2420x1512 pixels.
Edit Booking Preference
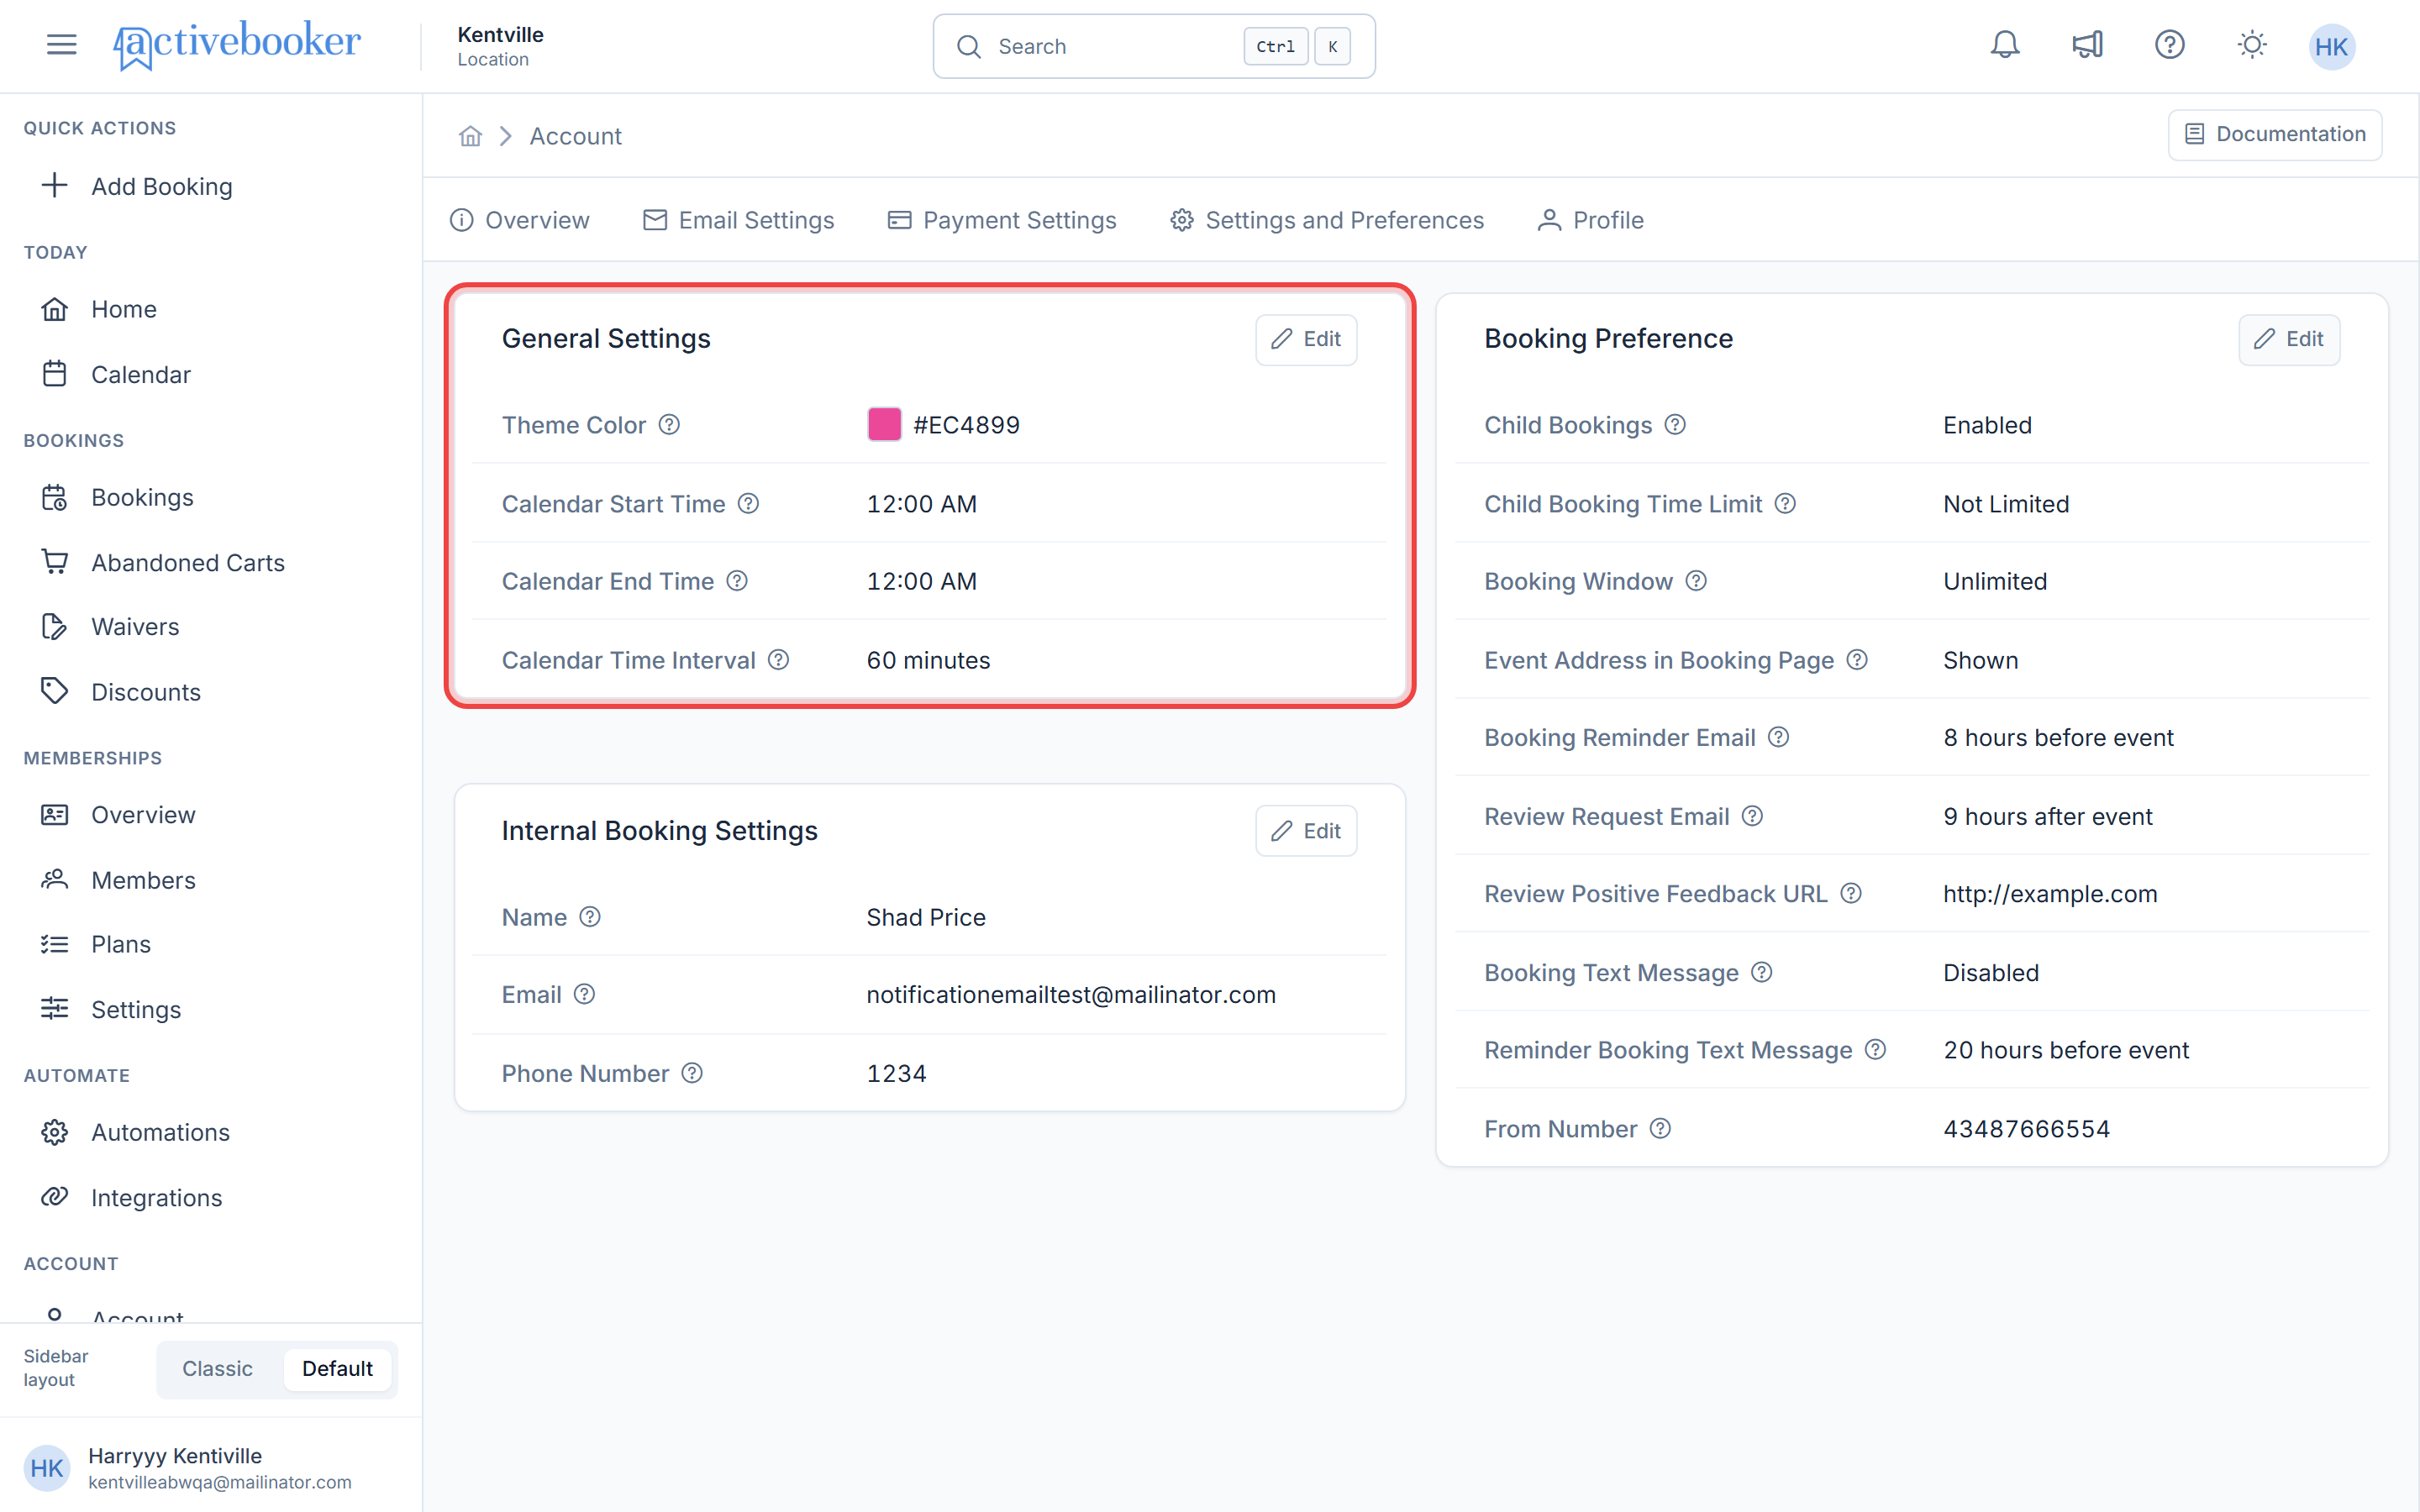tap(2289, 339)
